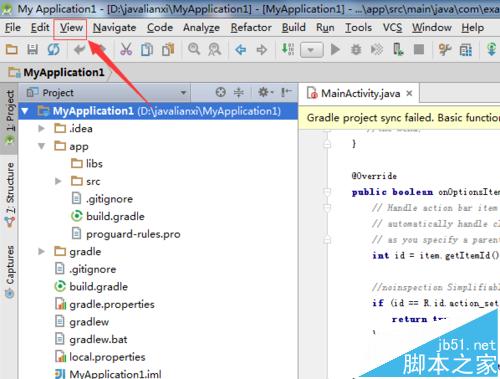The image size is (500, 379).
Task: Click the Back navigation blue arrow
Action: click(x=241, y=50)
